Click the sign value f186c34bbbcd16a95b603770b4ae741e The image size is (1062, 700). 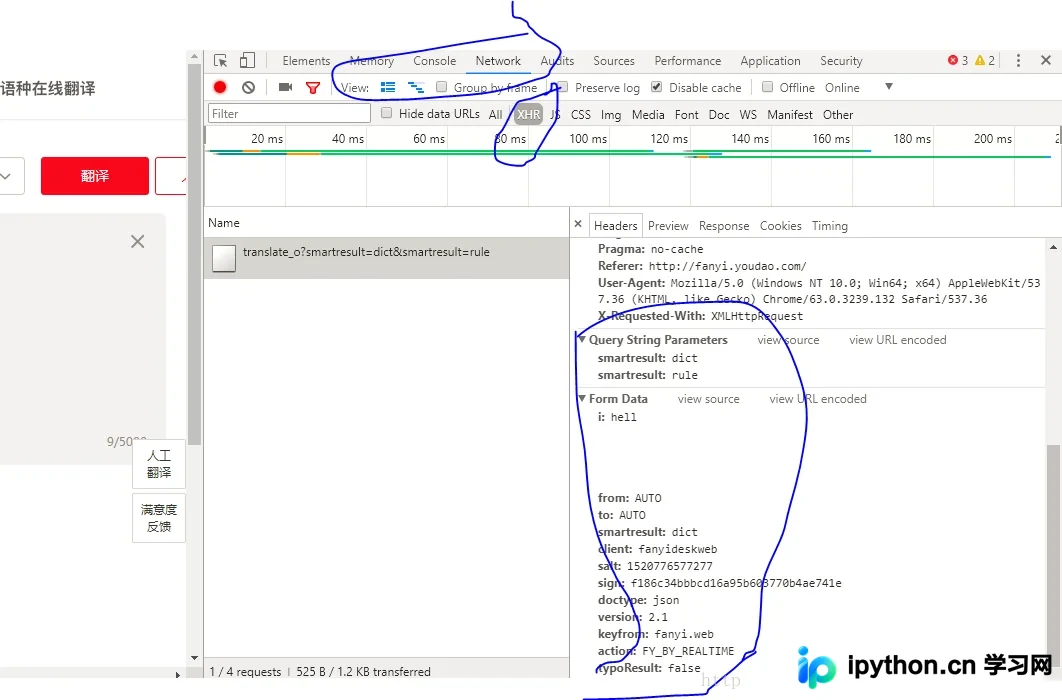tap(736, 583)
